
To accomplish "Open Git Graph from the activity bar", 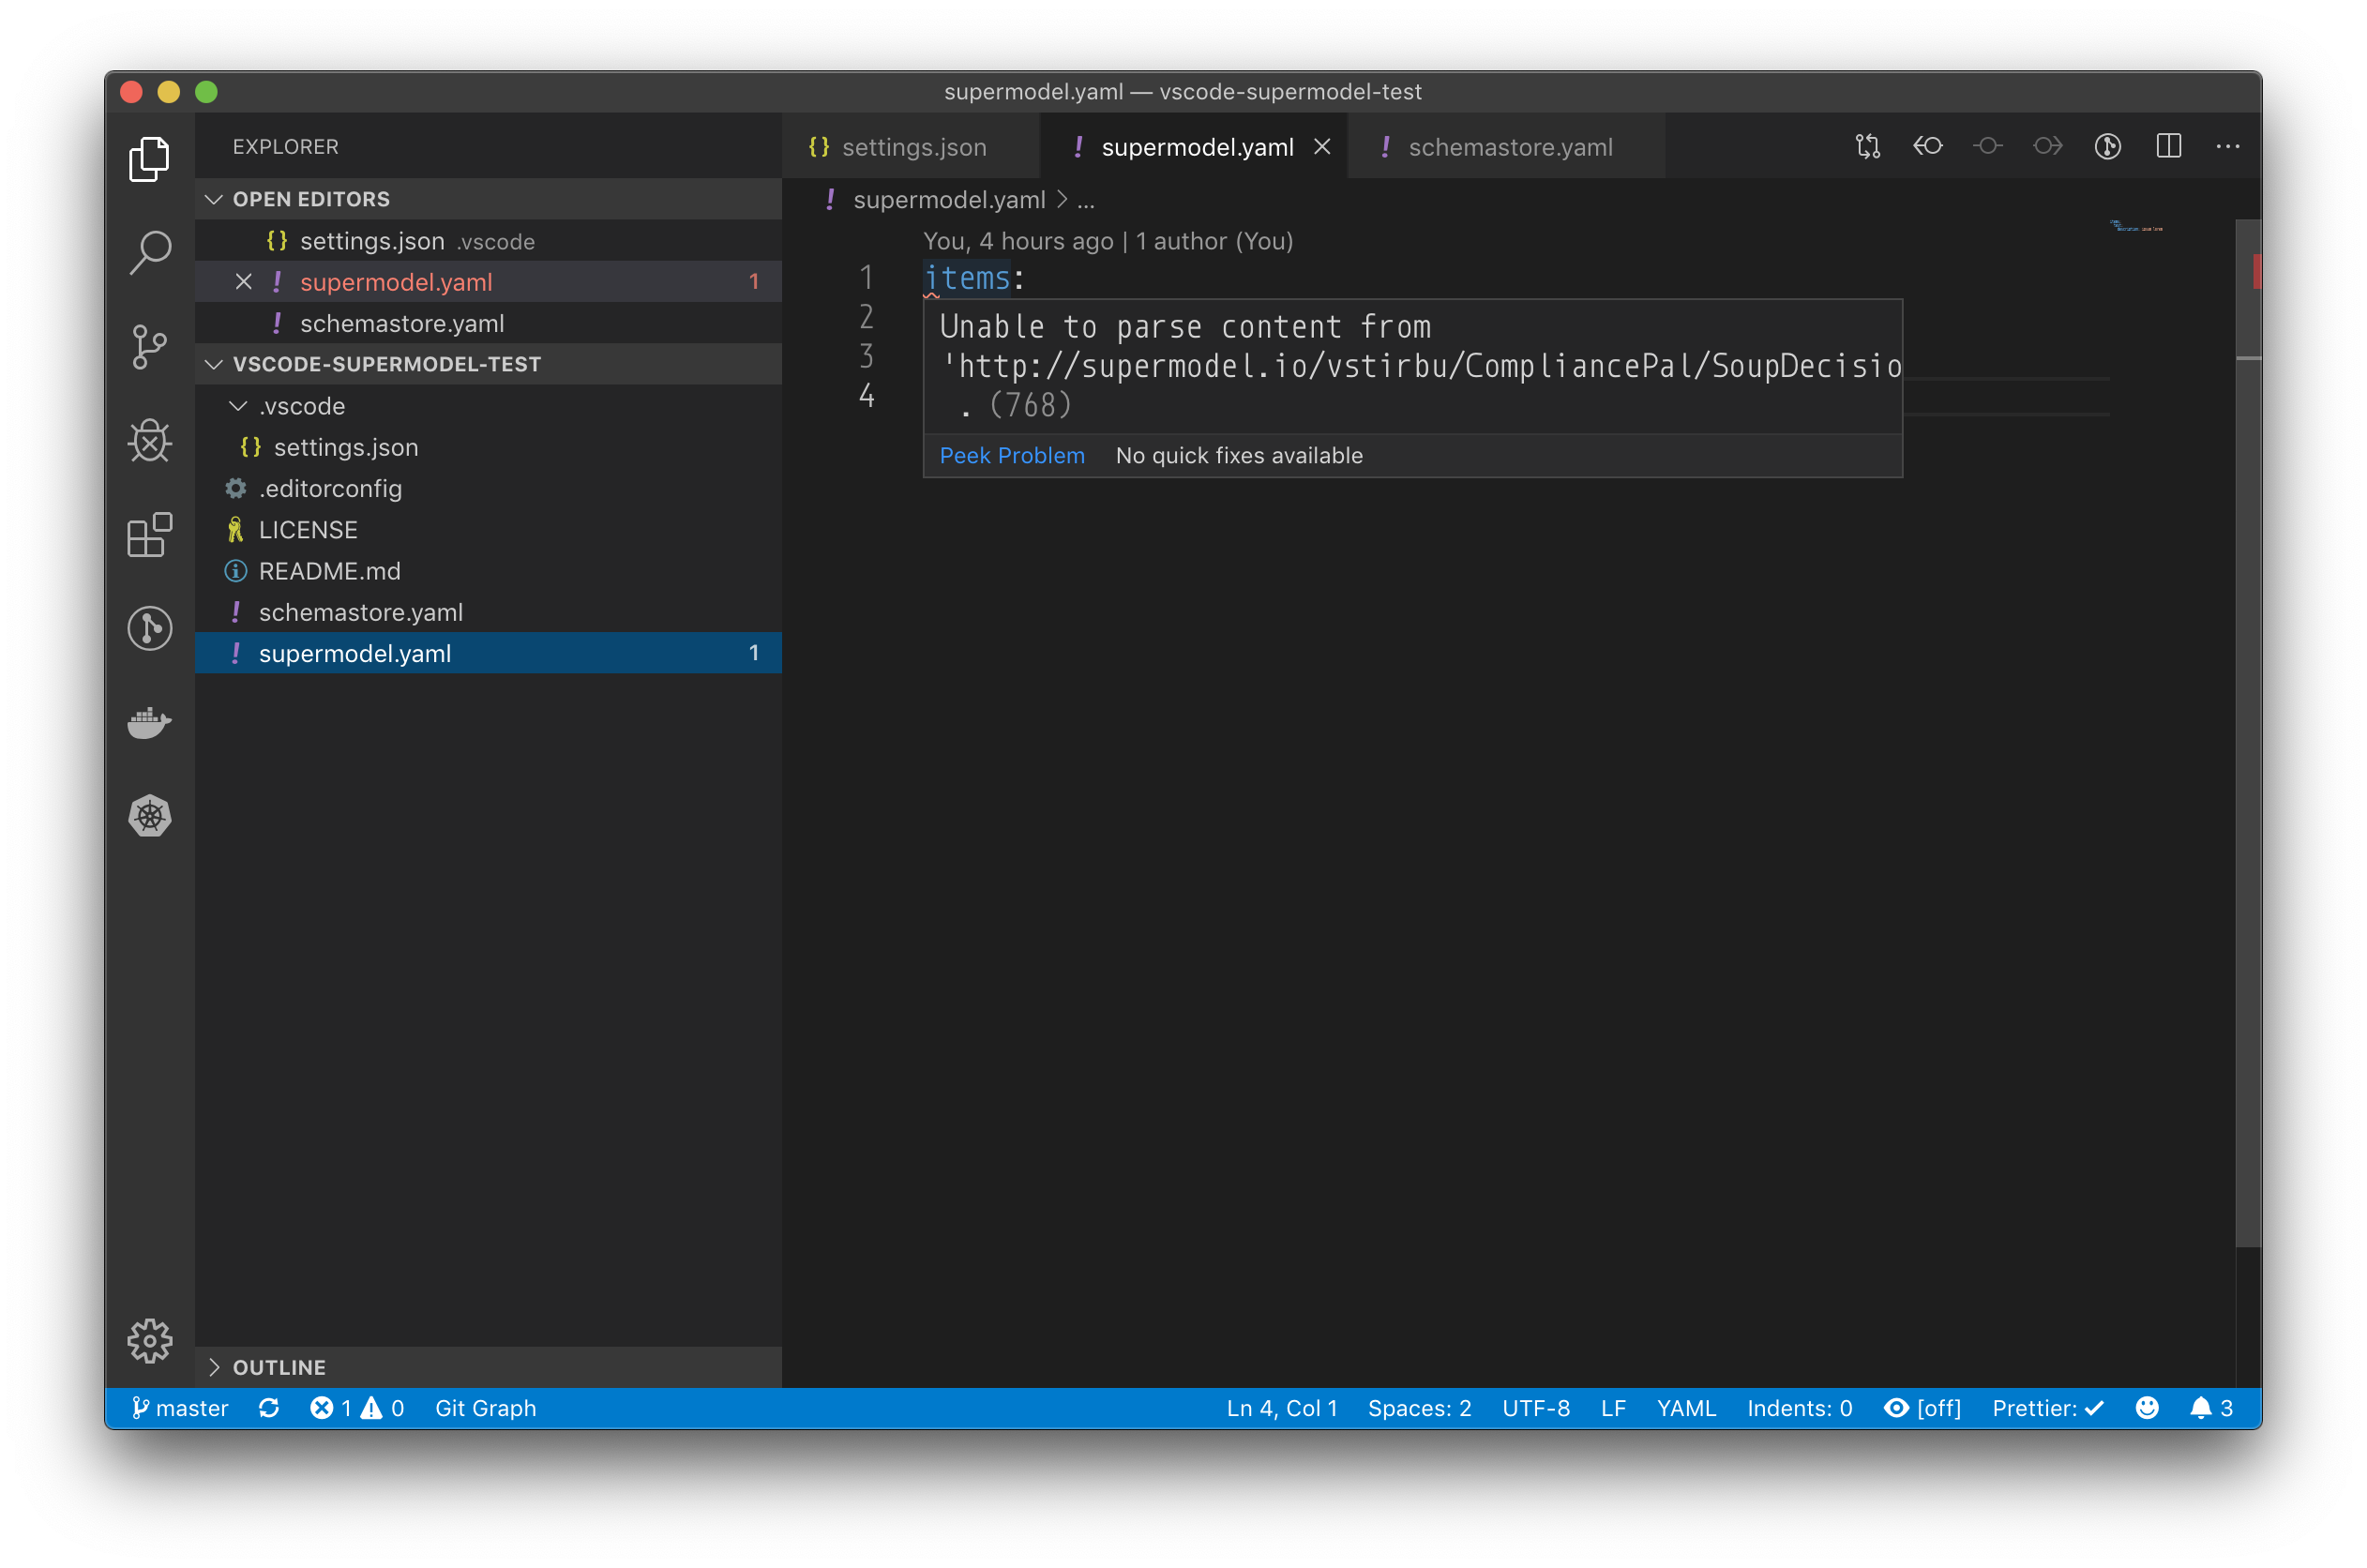I will pyautogui.click(x=150, y=628).
